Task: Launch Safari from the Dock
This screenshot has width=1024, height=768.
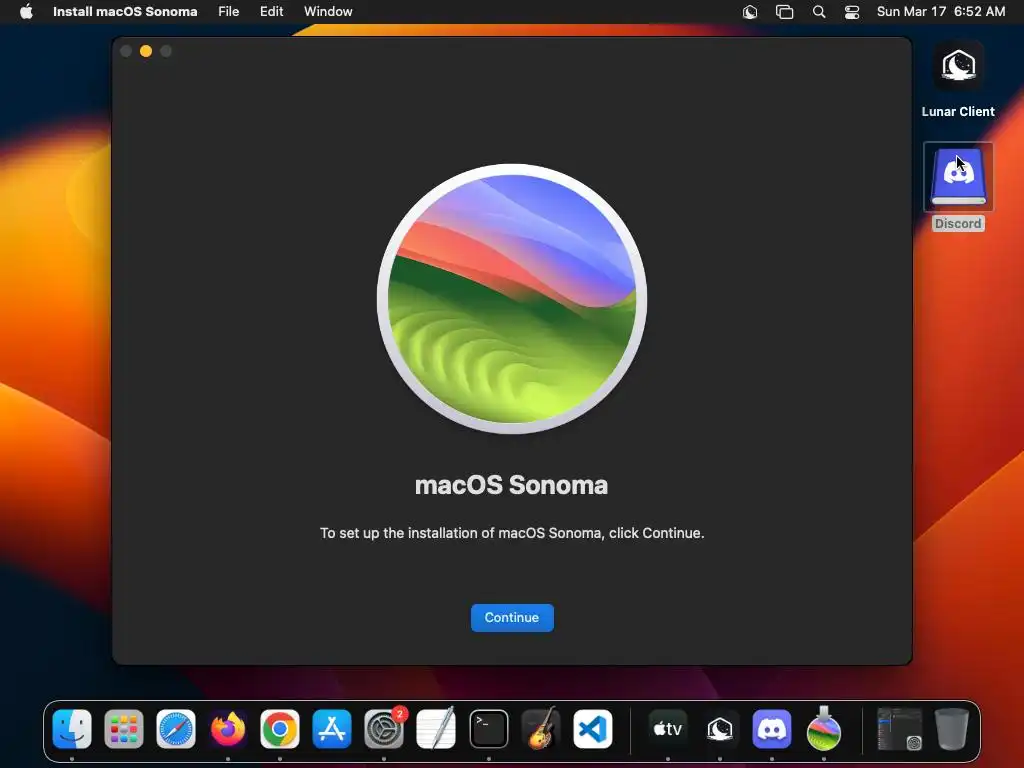Action: click(x=176, y=729)
